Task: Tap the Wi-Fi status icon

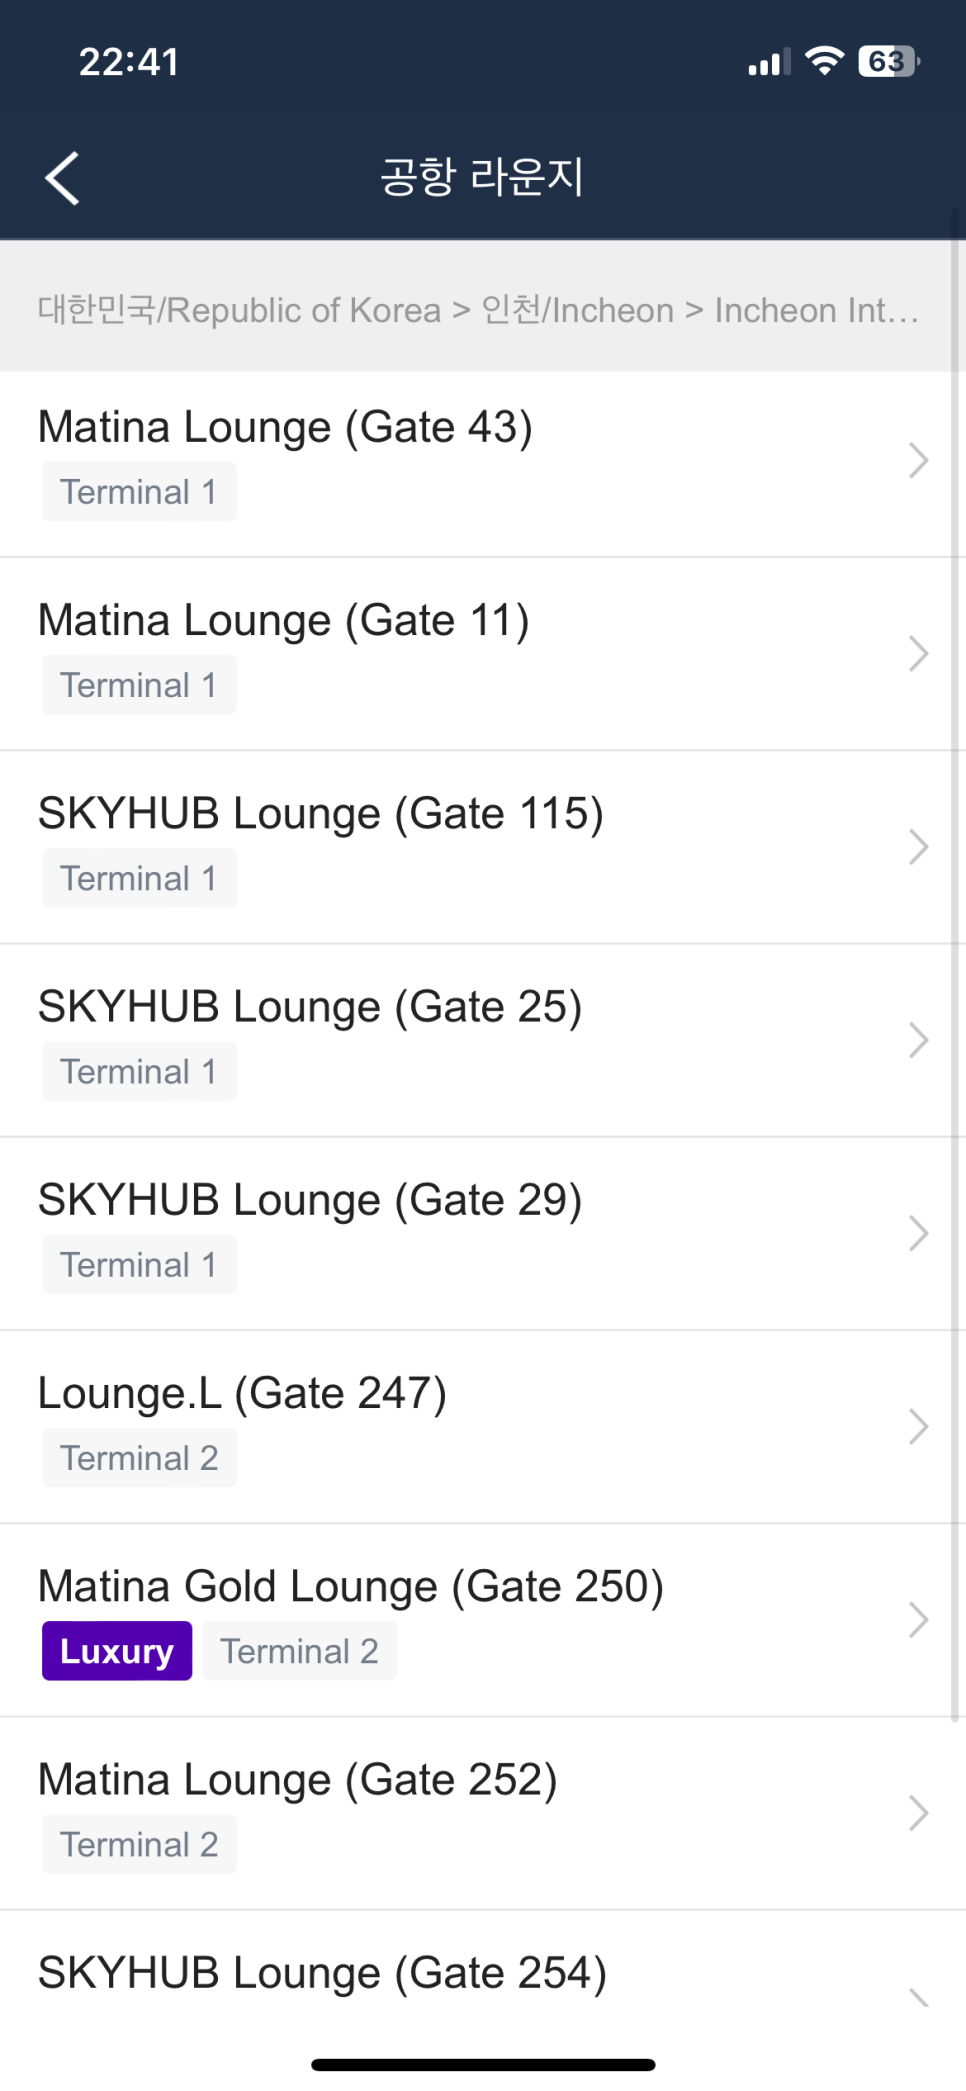Action: [824, 61]
